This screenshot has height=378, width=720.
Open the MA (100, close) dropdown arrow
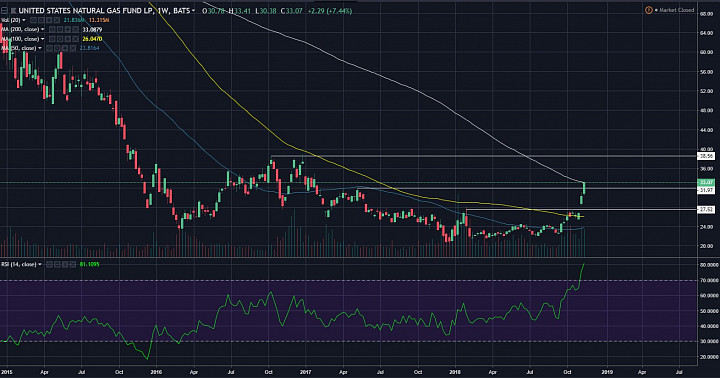click(43, 39)
